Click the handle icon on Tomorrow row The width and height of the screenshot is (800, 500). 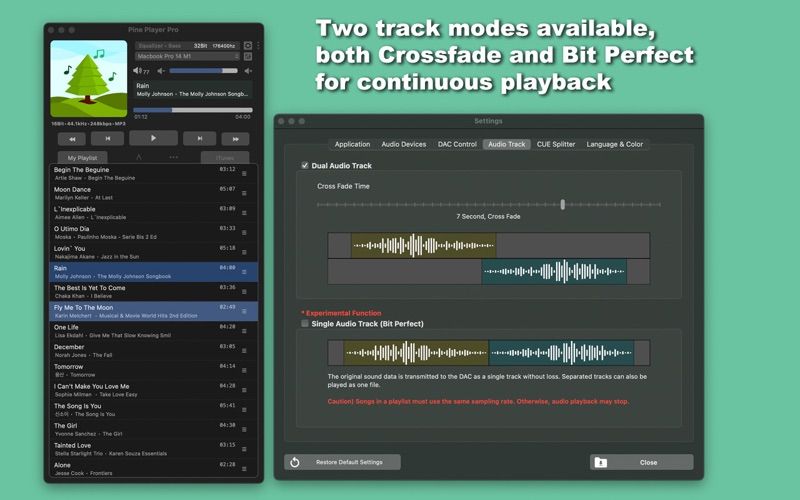(x=244, y=370)
